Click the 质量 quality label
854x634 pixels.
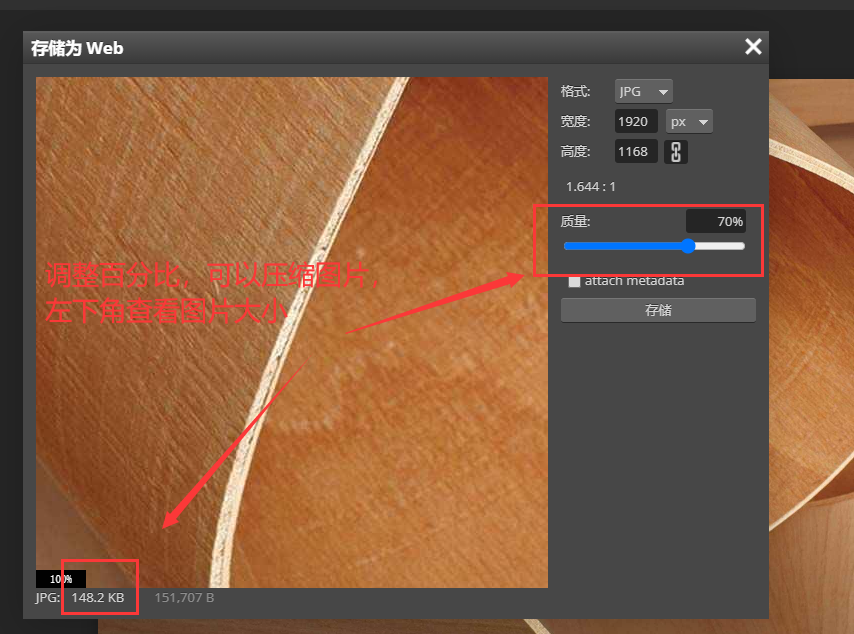click(x=576, y=221)
